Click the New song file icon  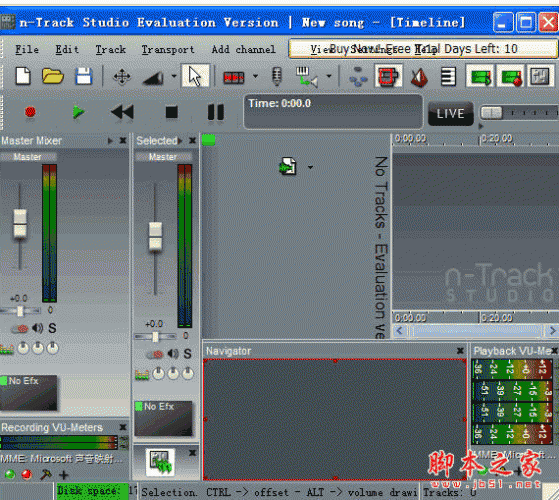click(23, 76)
